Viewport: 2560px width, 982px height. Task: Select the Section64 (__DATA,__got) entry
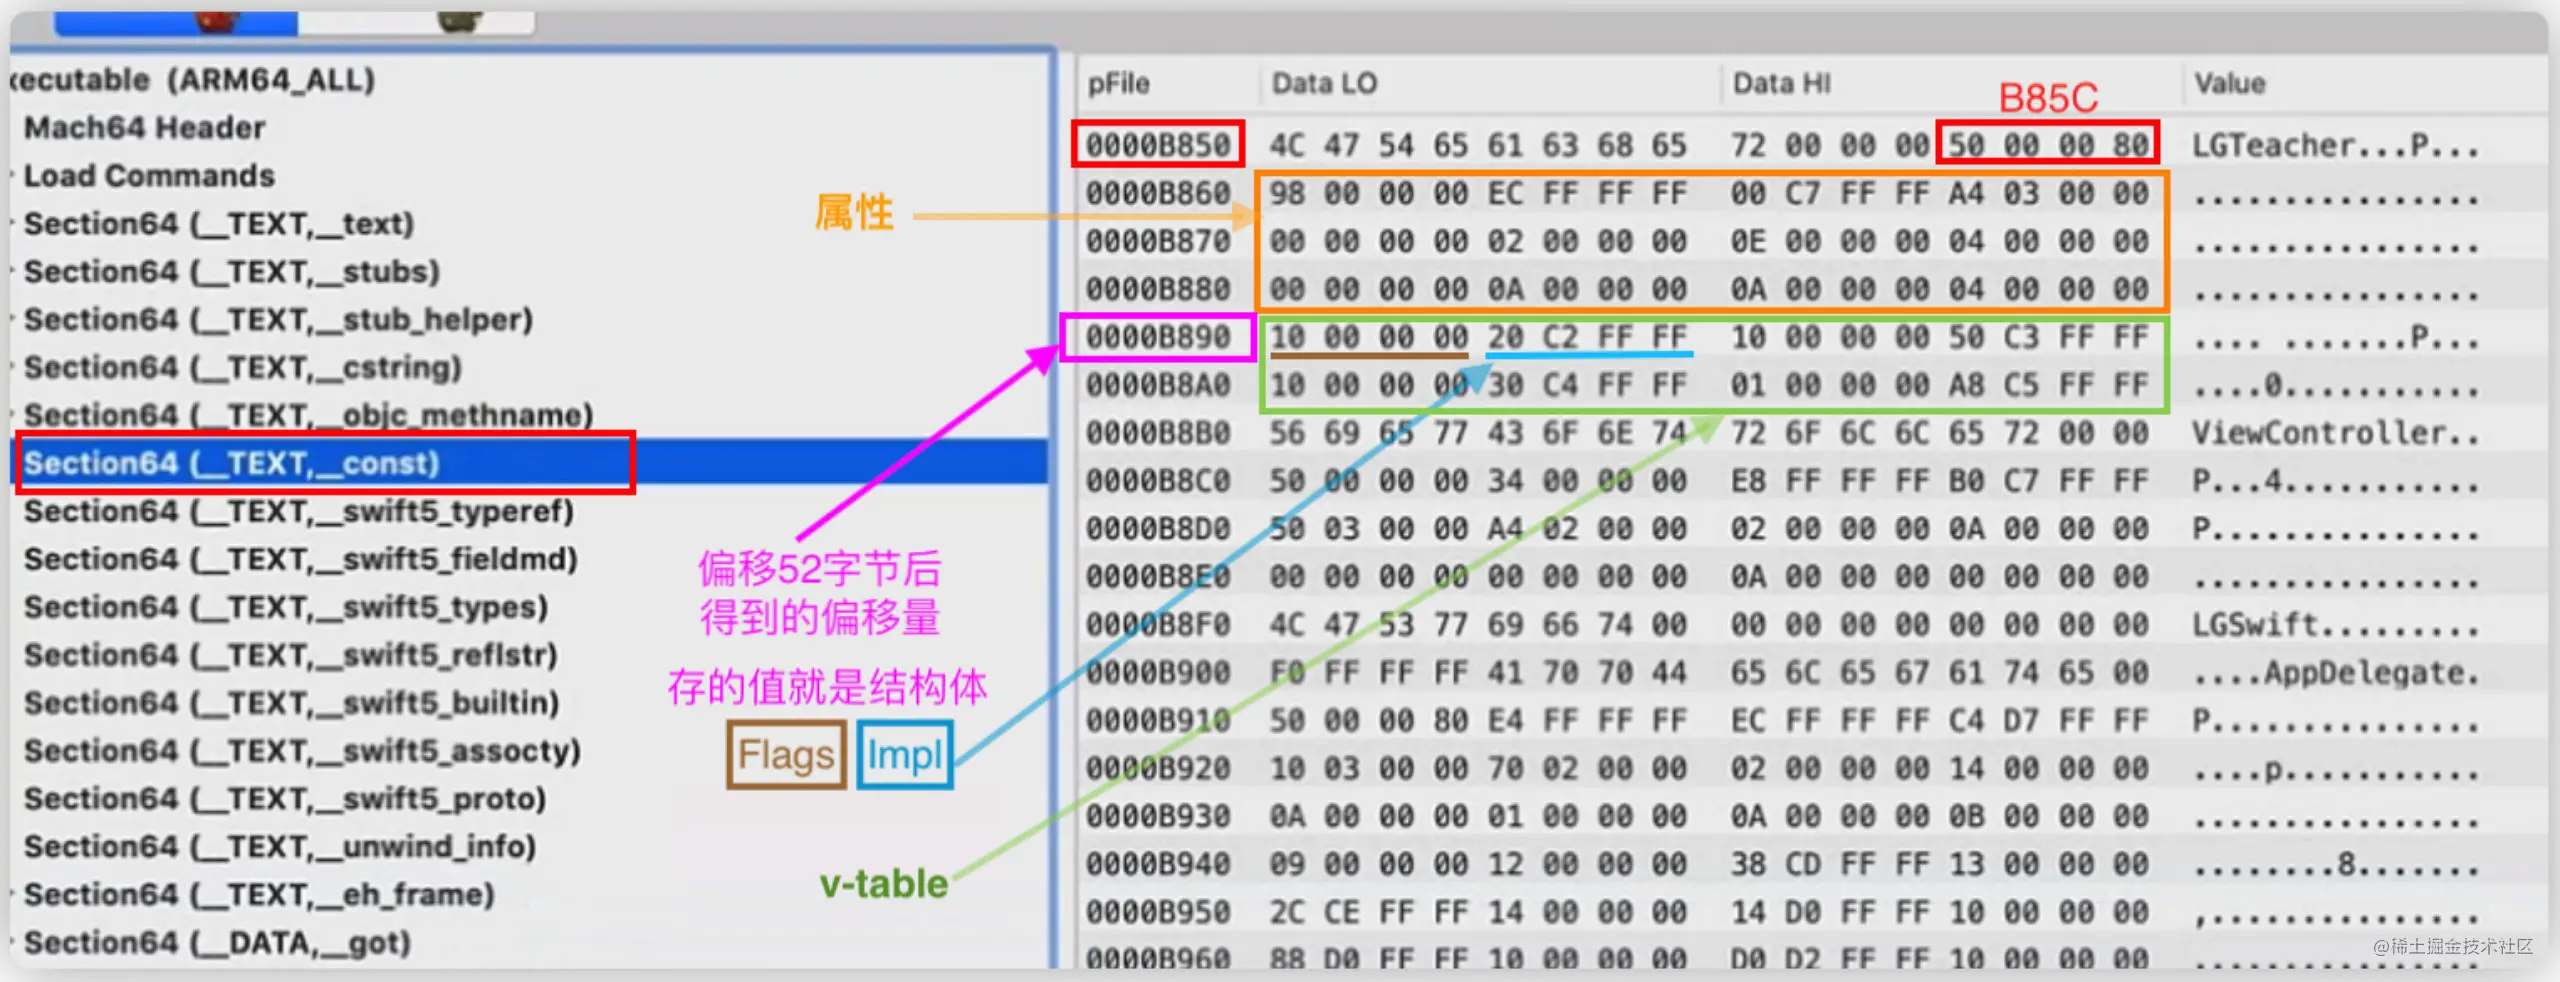(217, 942)
